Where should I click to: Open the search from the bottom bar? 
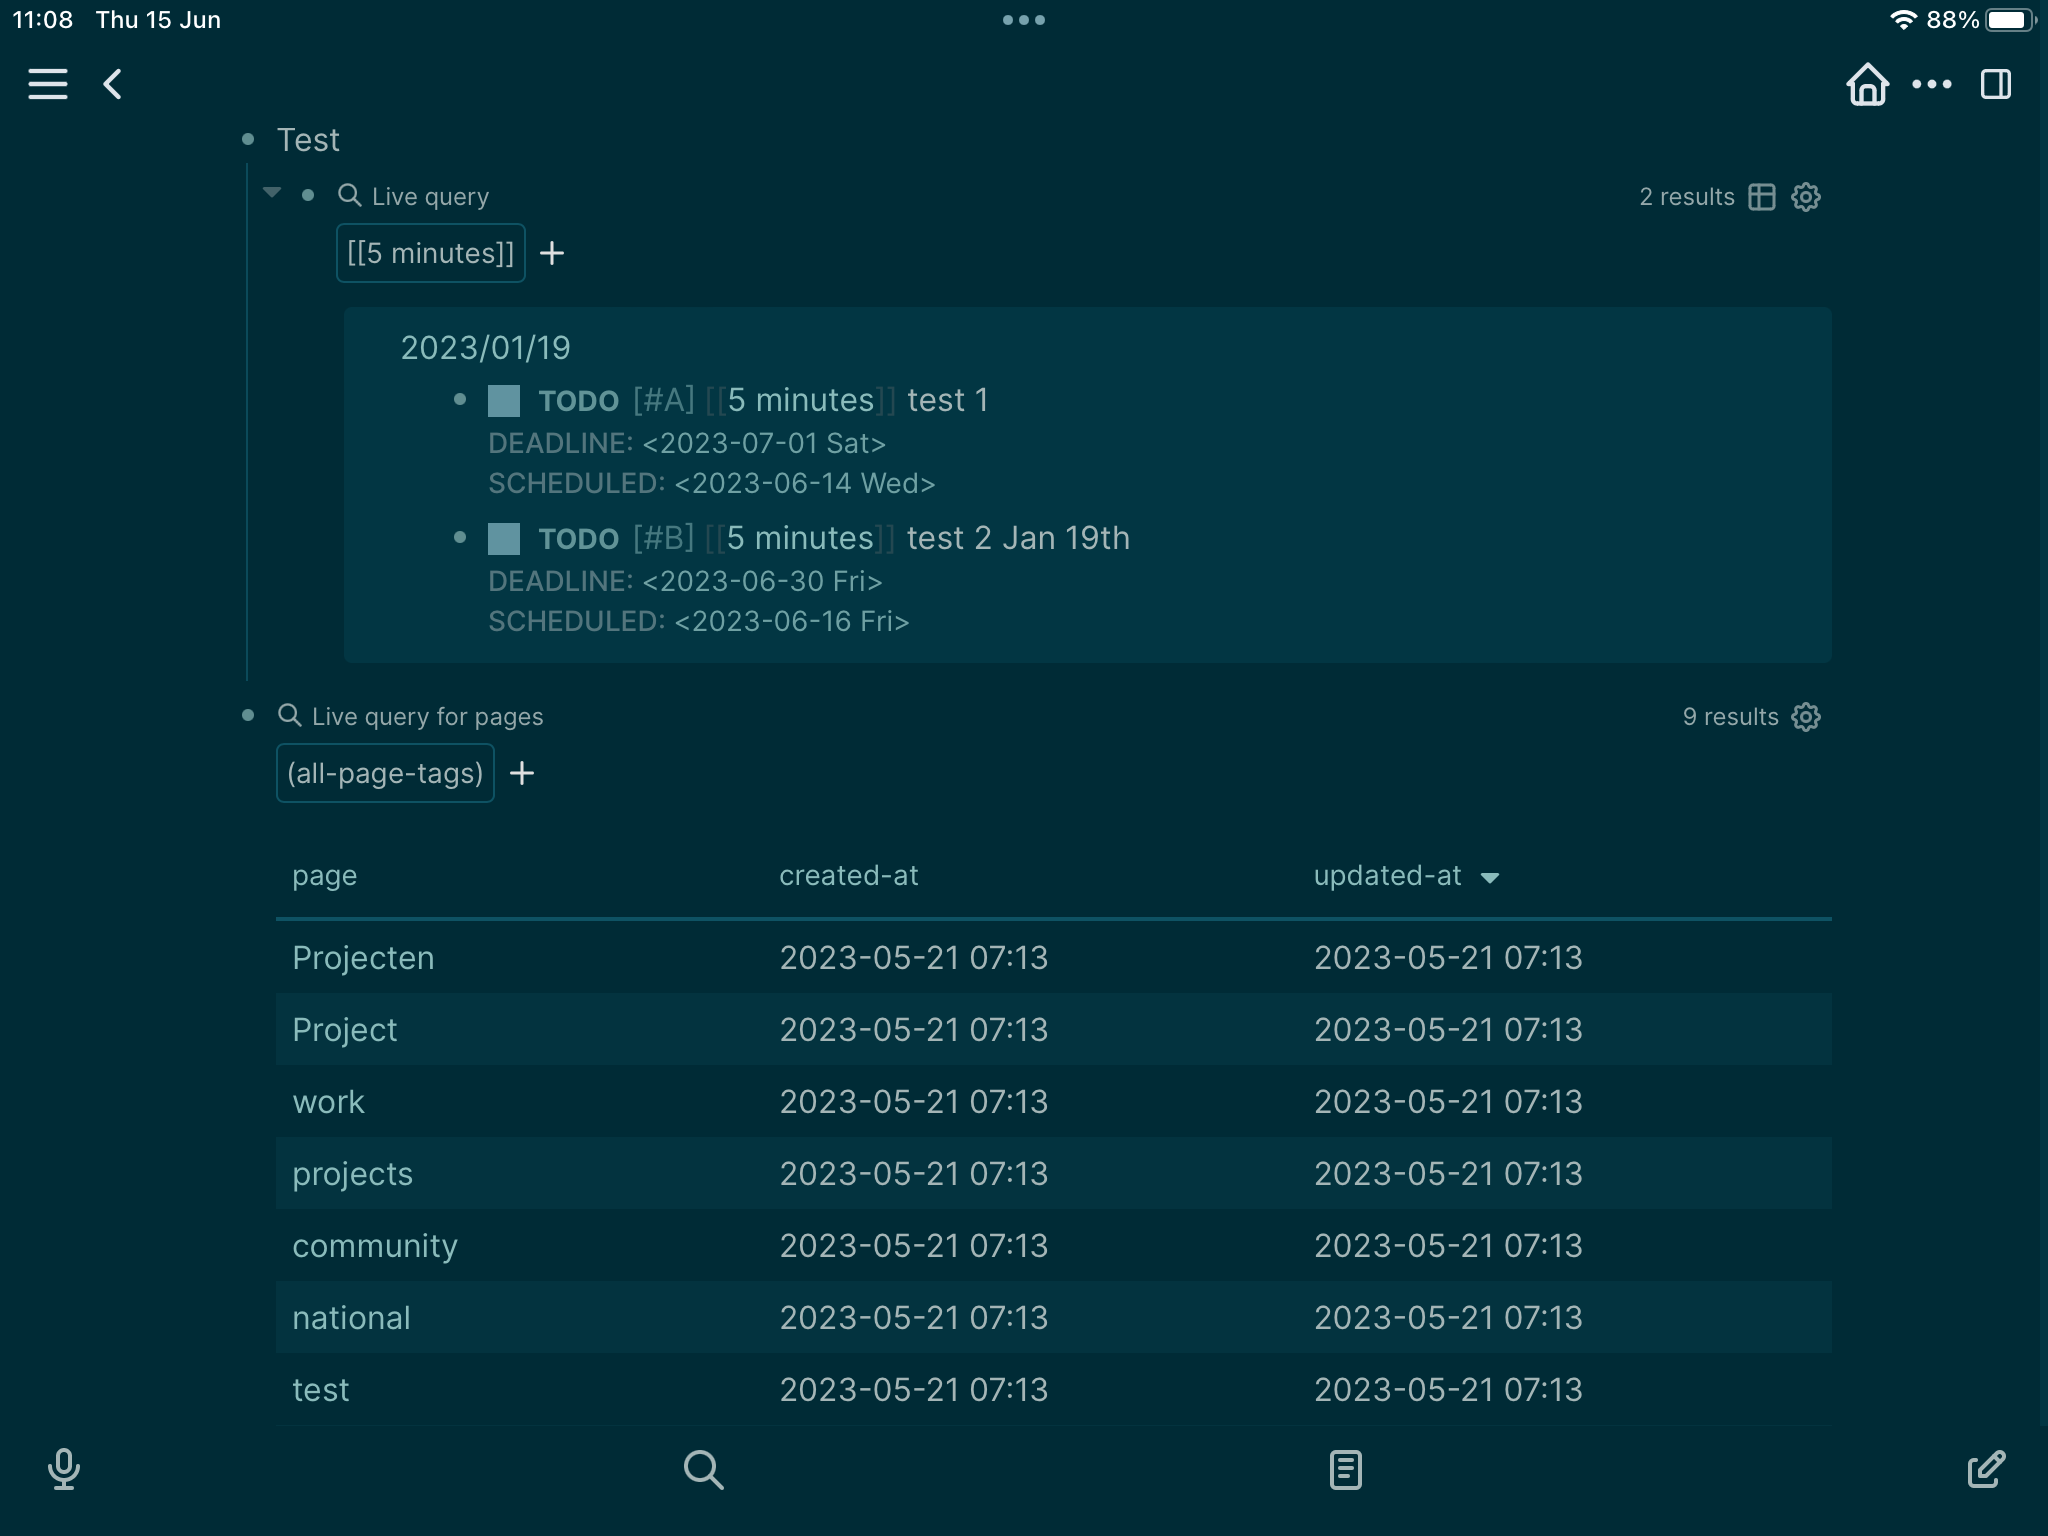[x=704, y=1471]
